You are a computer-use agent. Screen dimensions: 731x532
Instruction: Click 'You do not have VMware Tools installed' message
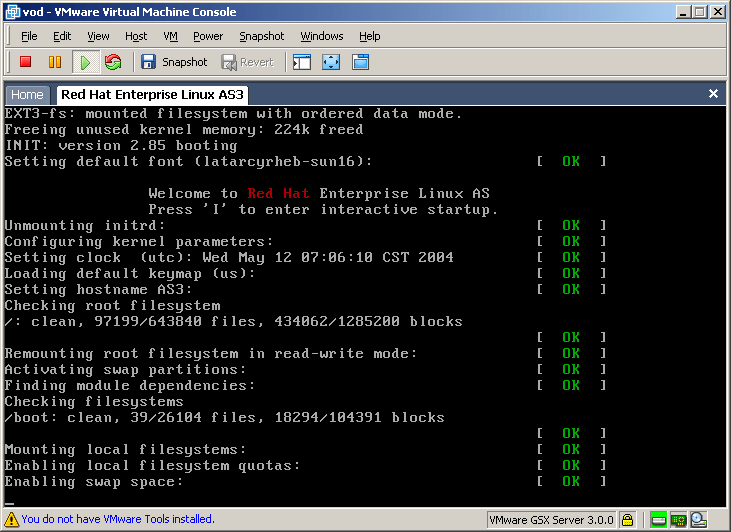118,519
